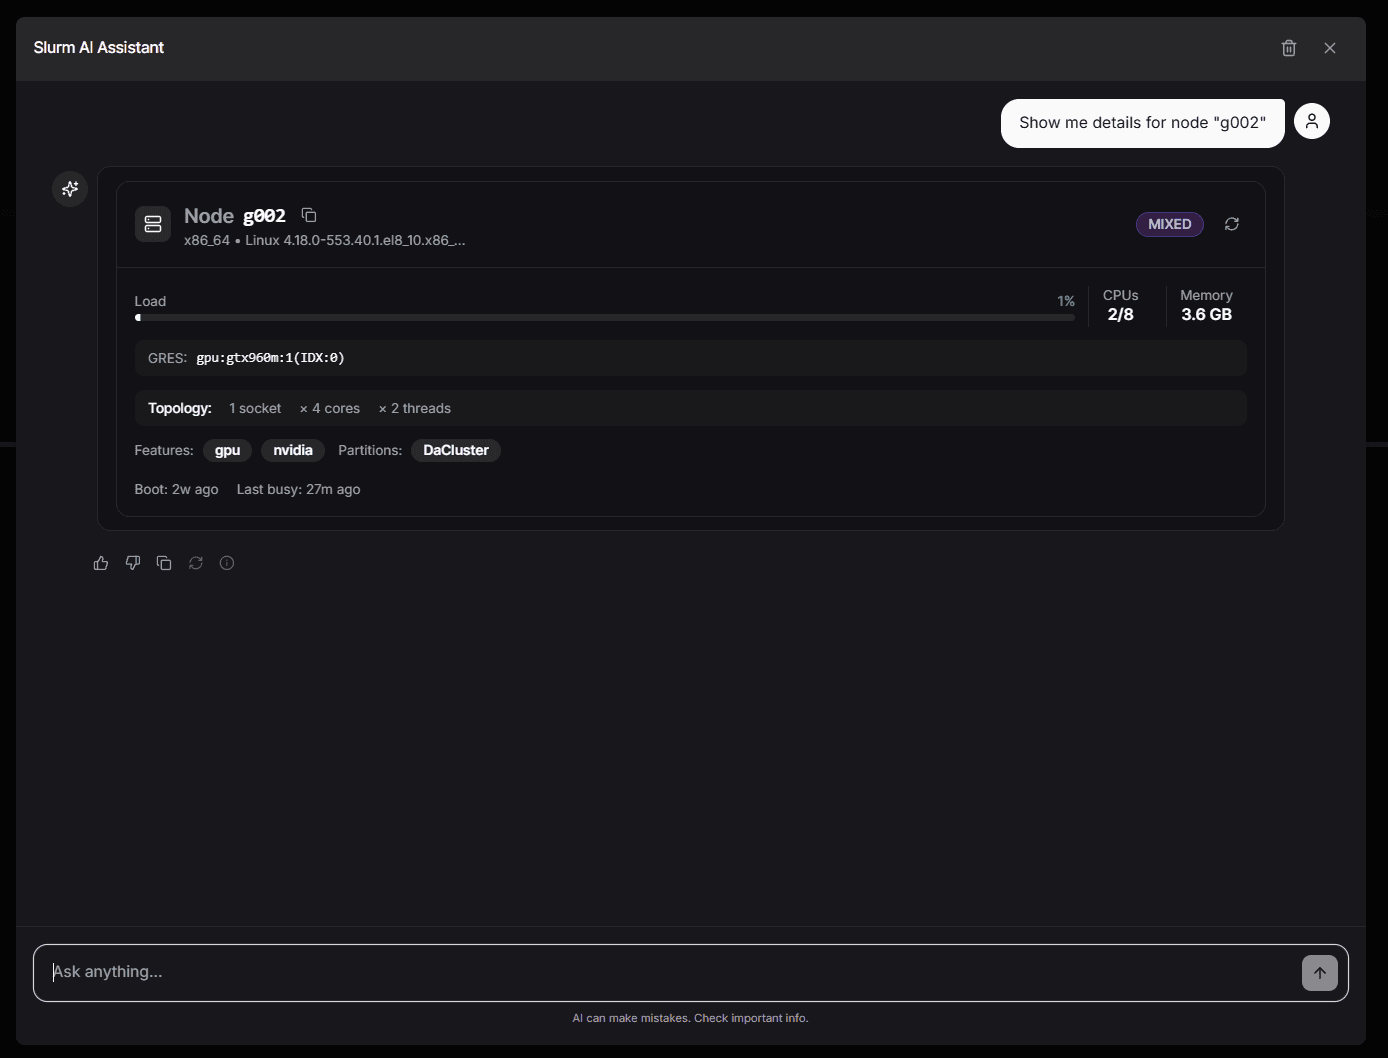The image size is (1388, 1058).
Task: Open the info icon under the response
Action: tap(227, 563)
